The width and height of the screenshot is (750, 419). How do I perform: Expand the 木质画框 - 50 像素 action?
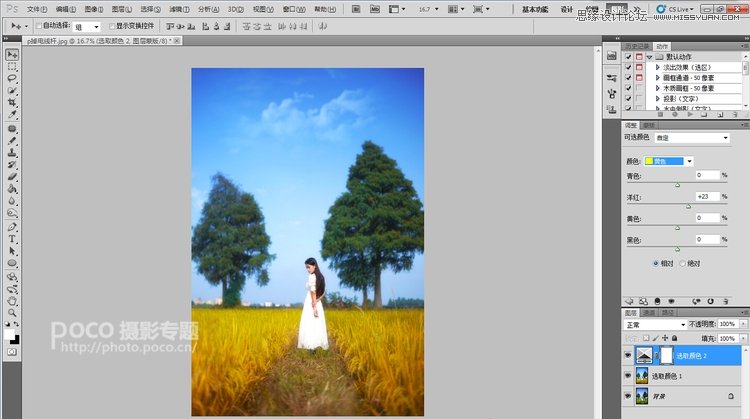pos(658,88)
